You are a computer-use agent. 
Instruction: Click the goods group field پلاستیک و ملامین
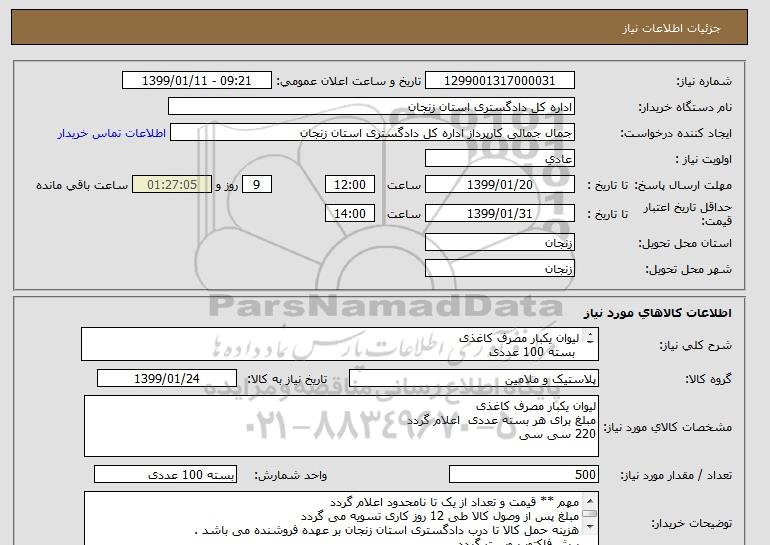pos(473,379)
